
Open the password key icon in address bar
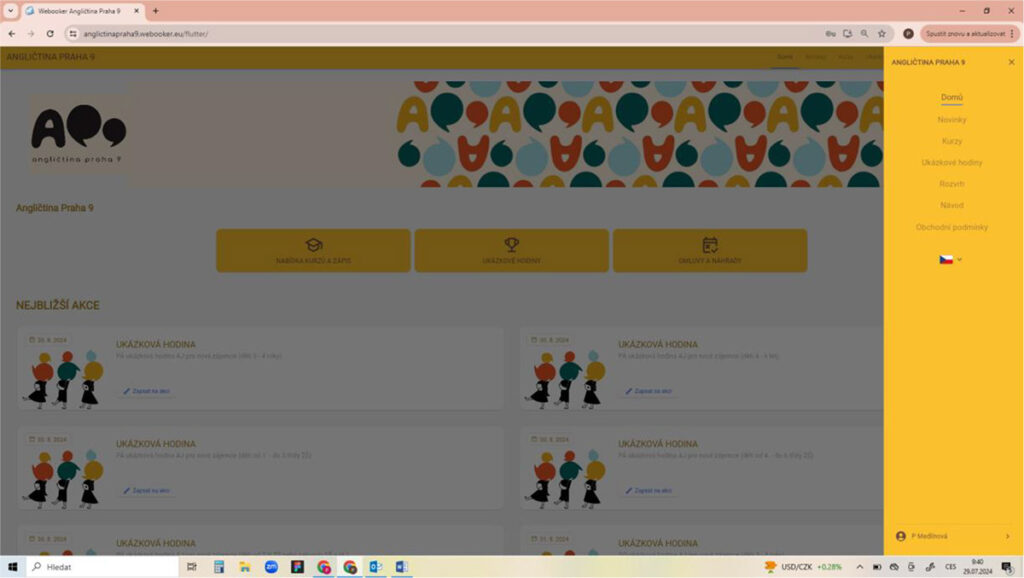pyautogui.click(x=831, y=33)
